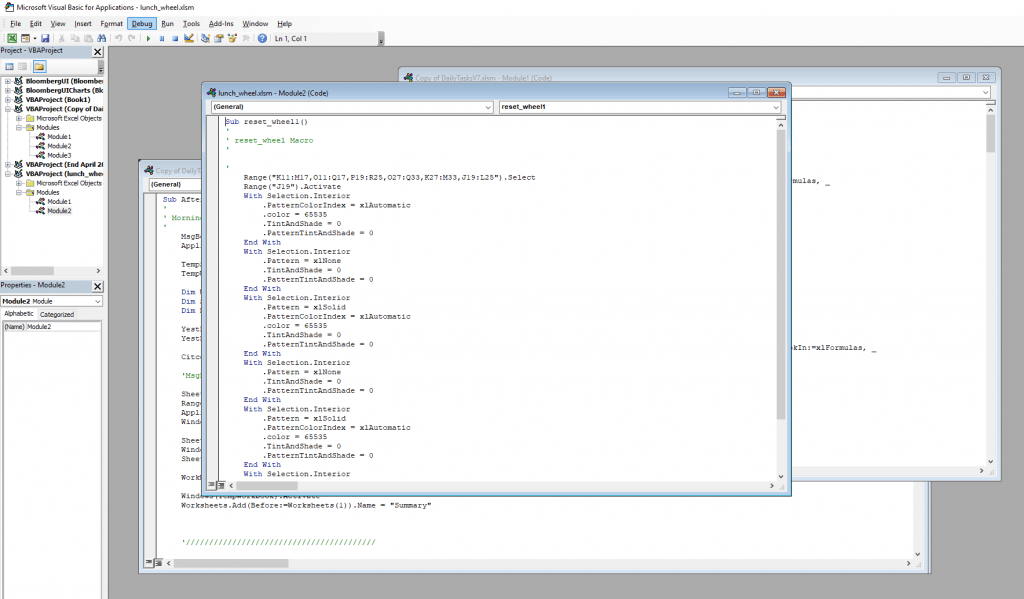Image resolution: width=1024 pixels, height=599 pixels.
Task: Open the (General) object dropdown
Action: pos(488,107)
